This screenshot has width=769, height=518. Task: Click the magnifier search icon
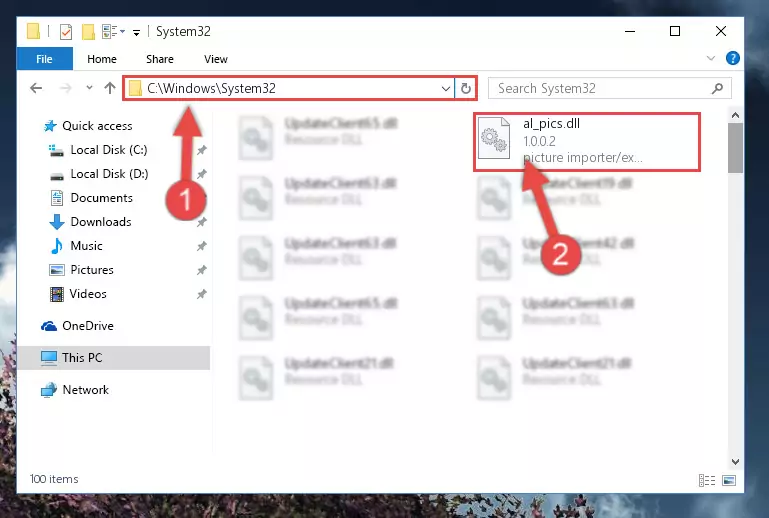point(718,88)
